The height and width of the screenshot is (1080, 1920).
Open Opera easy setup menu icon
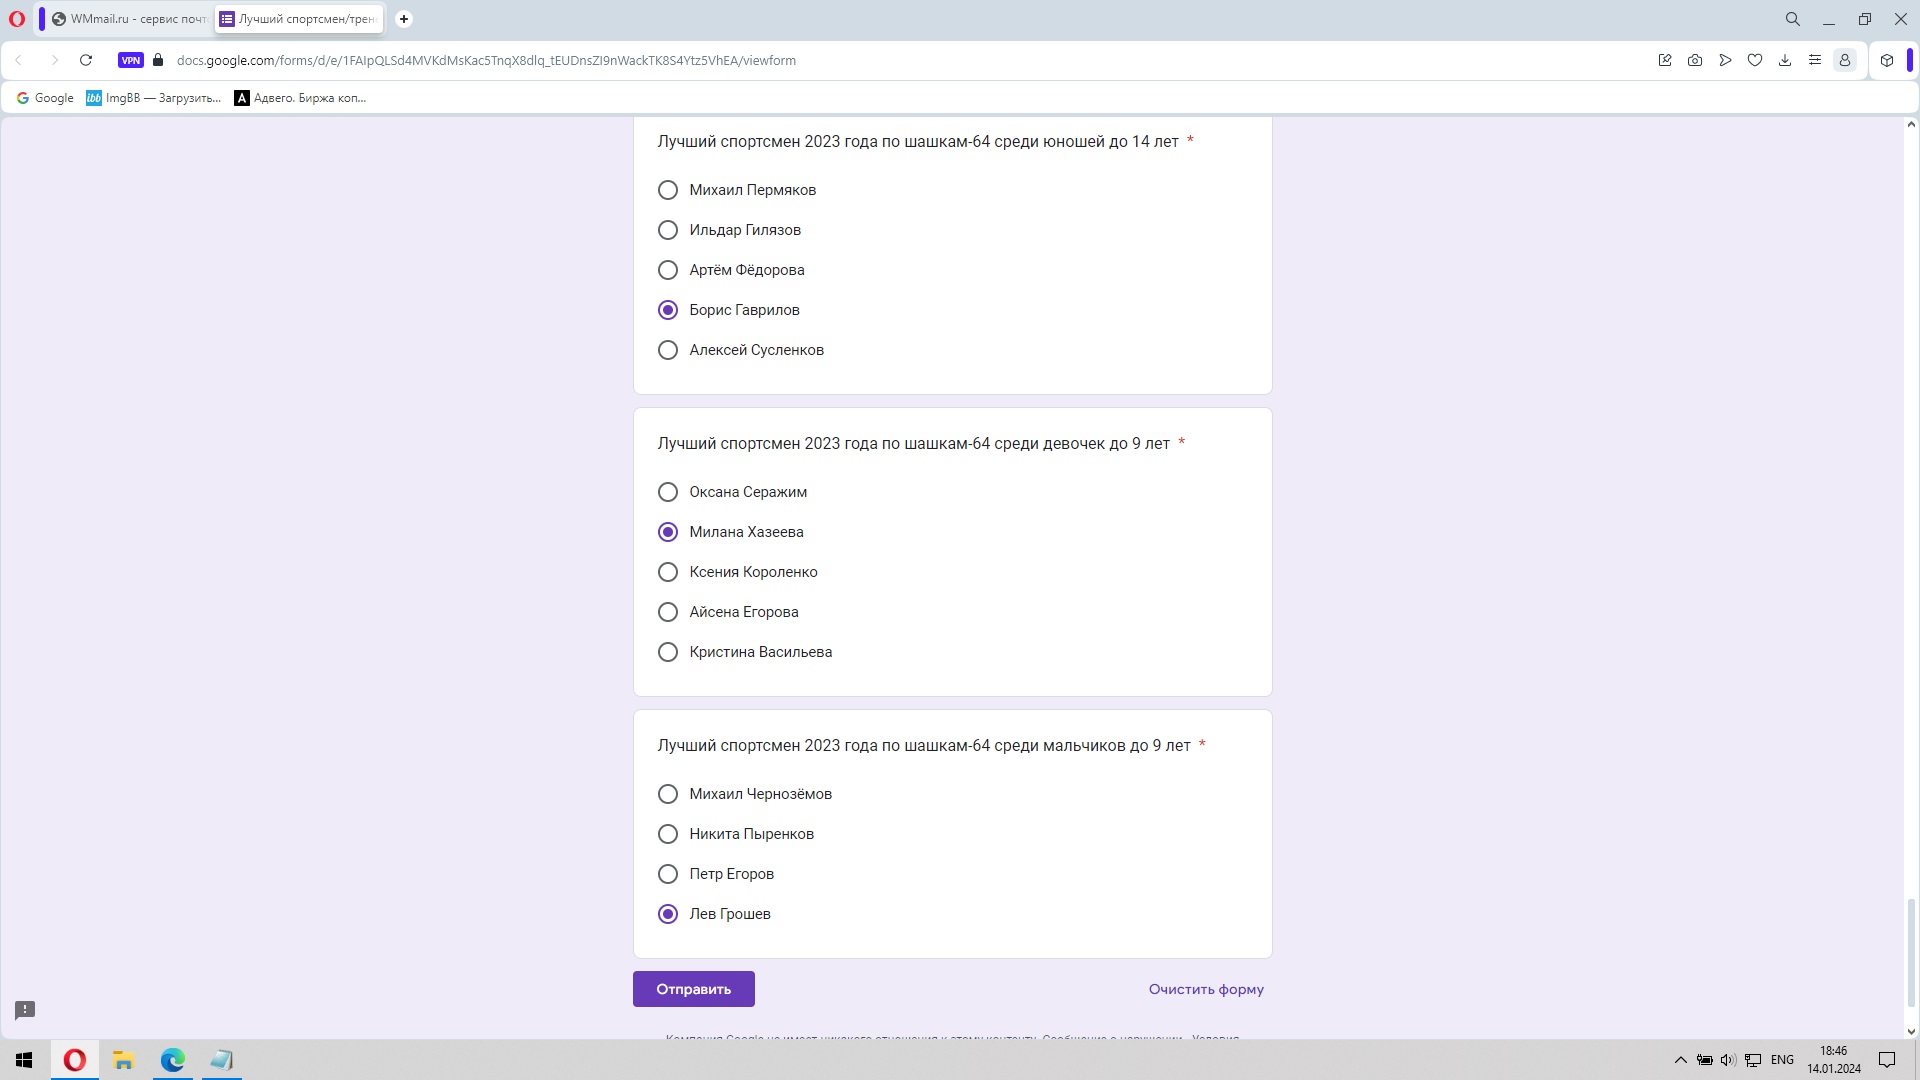pos(1815,60)
